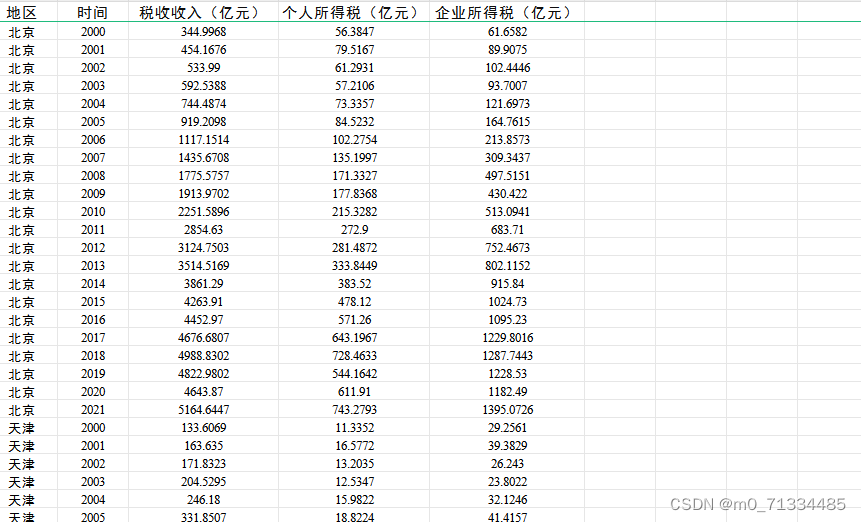This screenshot has width=861, height=522.
Task: Click the value 84.5232
Action: point(355,122)
